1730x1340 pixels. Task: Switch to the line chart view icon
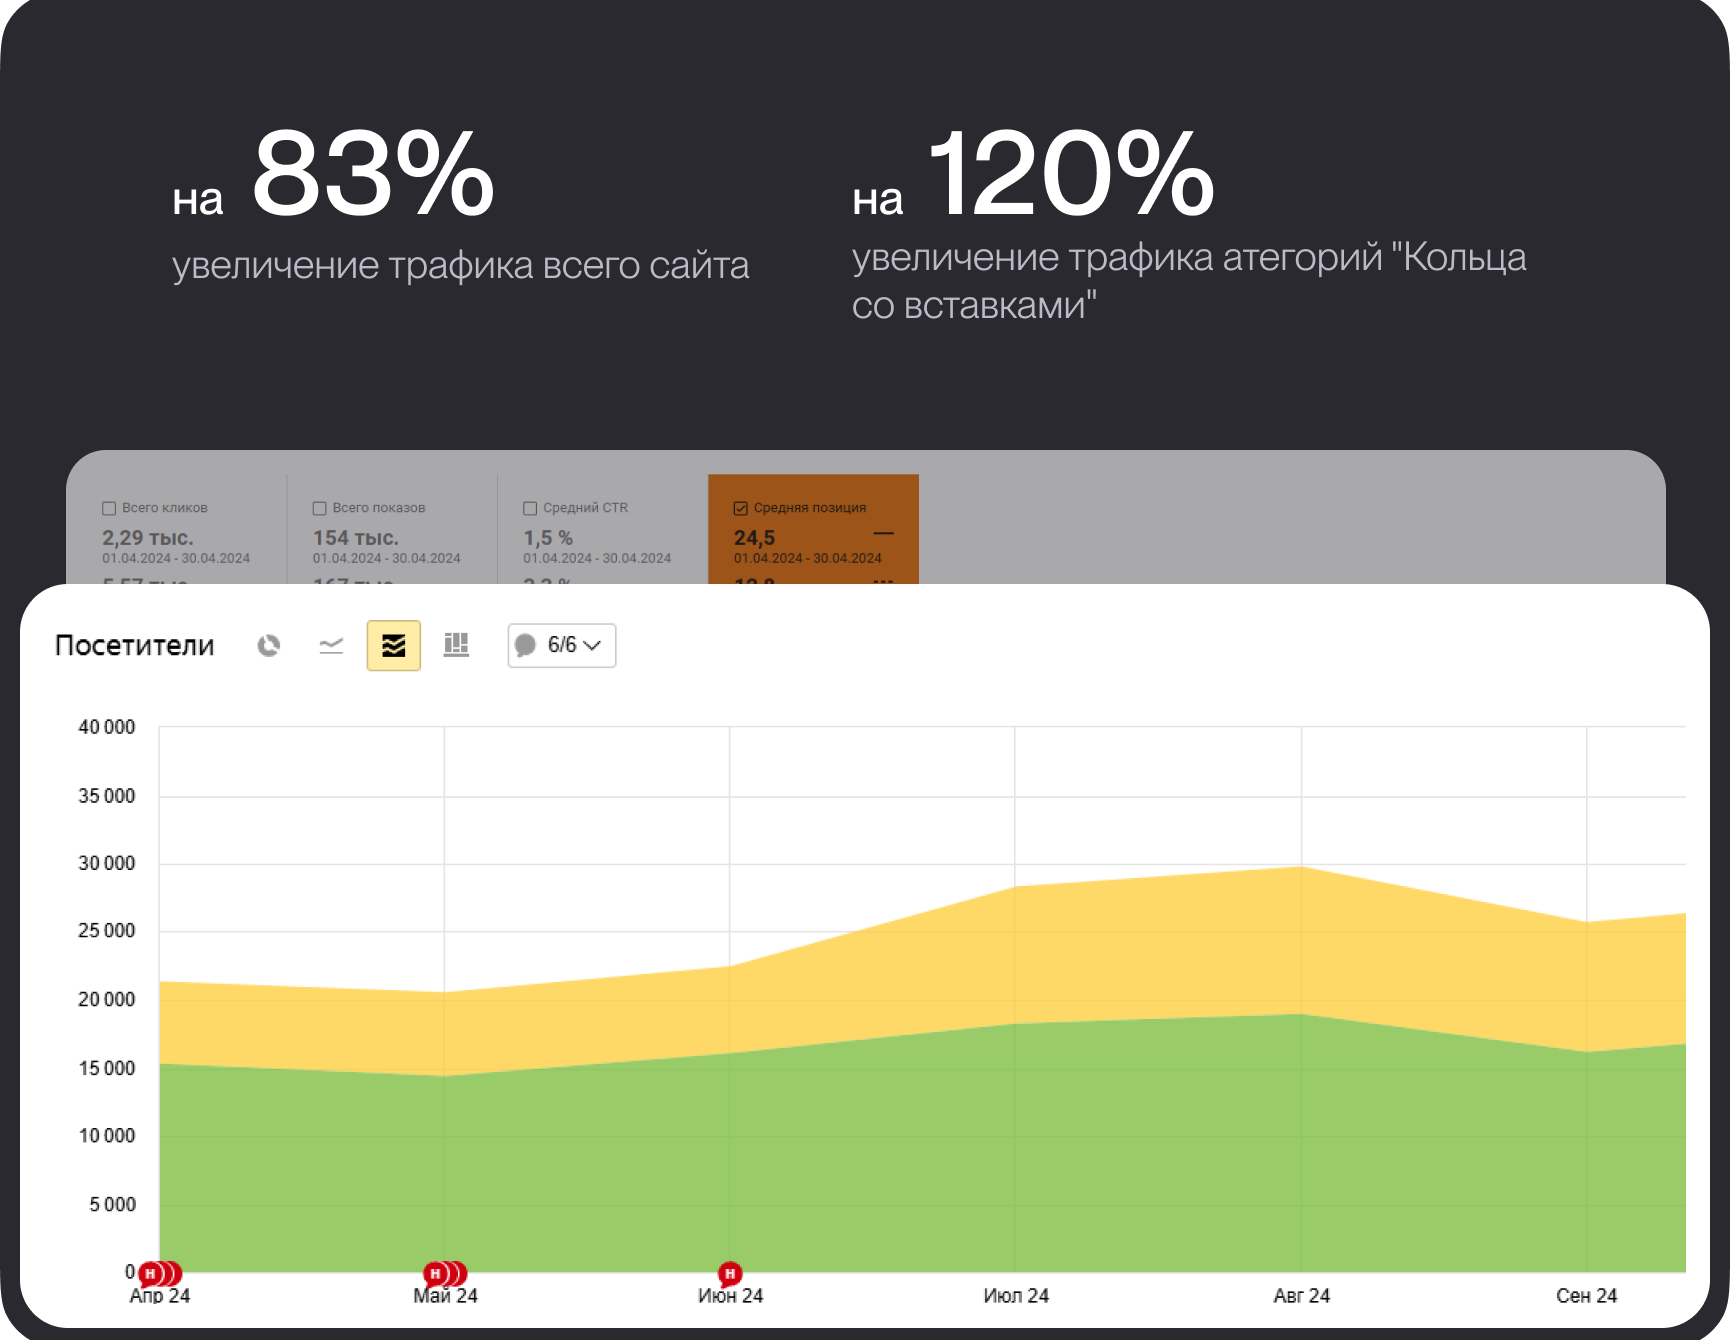(x=331, y=645)
